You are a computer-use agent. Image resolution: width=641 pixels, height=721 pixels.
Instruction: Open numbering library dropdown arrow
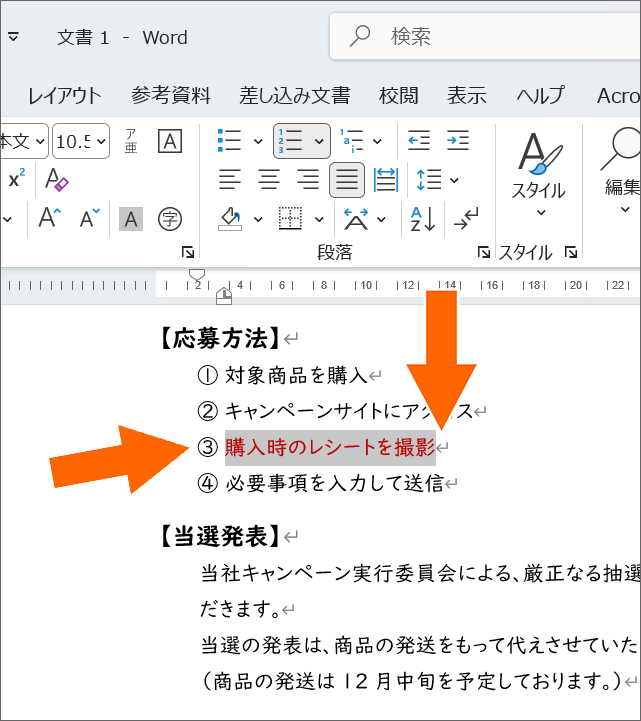319,141
